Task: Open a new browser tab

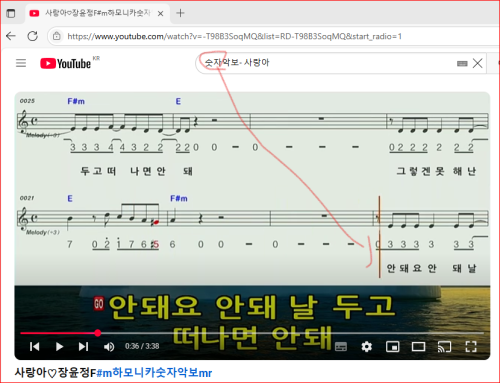Action: [180, 13]
